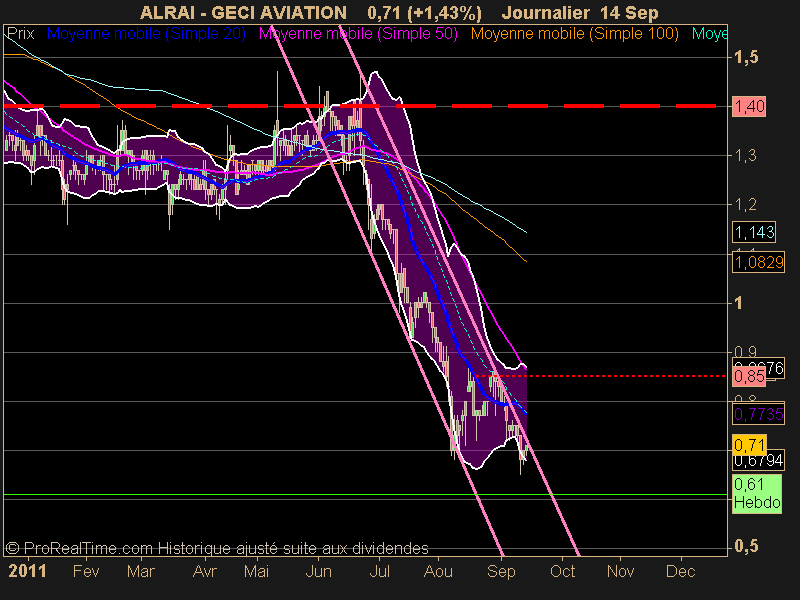This screenshot has height=600, width=800.
Task: Click the "Jul" month label
Action: click(380, 571)
